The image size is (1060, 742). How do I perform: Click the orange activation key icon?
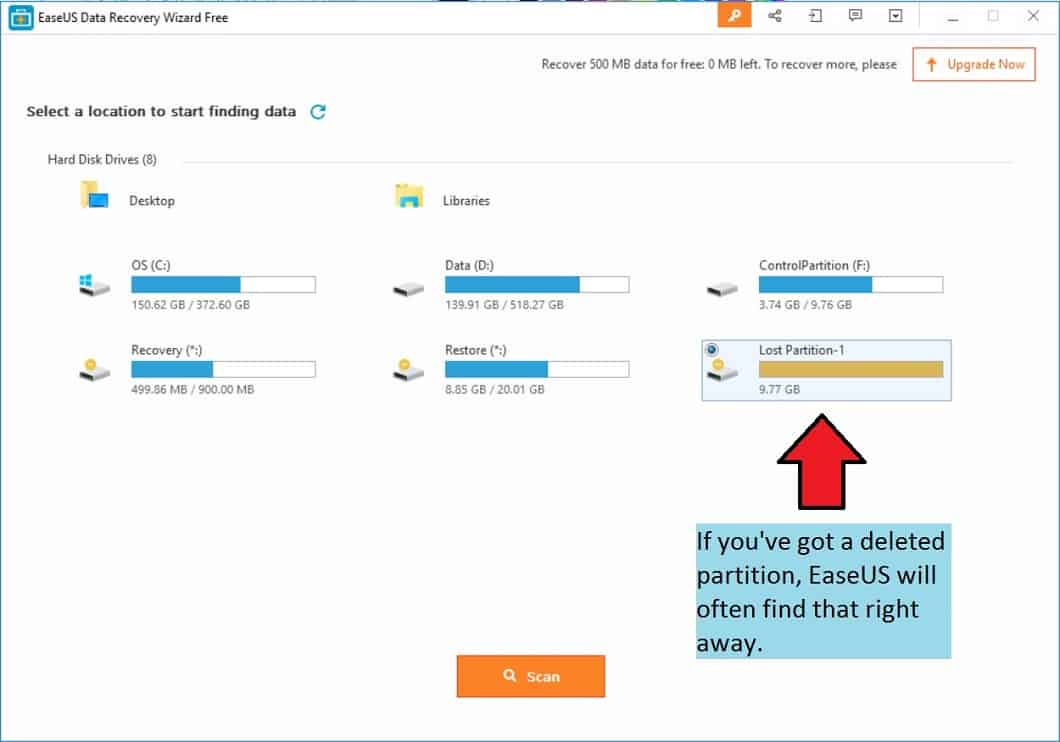734,16
